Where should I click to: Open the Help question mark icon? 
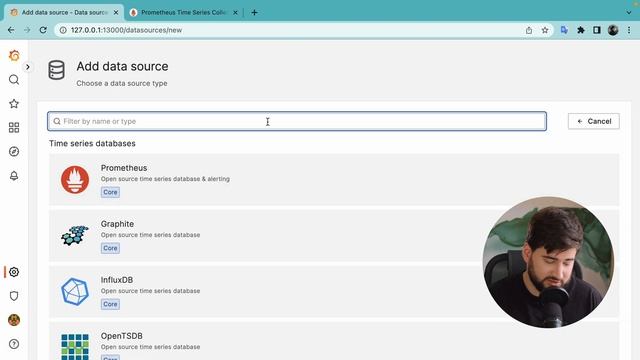click(14, 344)
